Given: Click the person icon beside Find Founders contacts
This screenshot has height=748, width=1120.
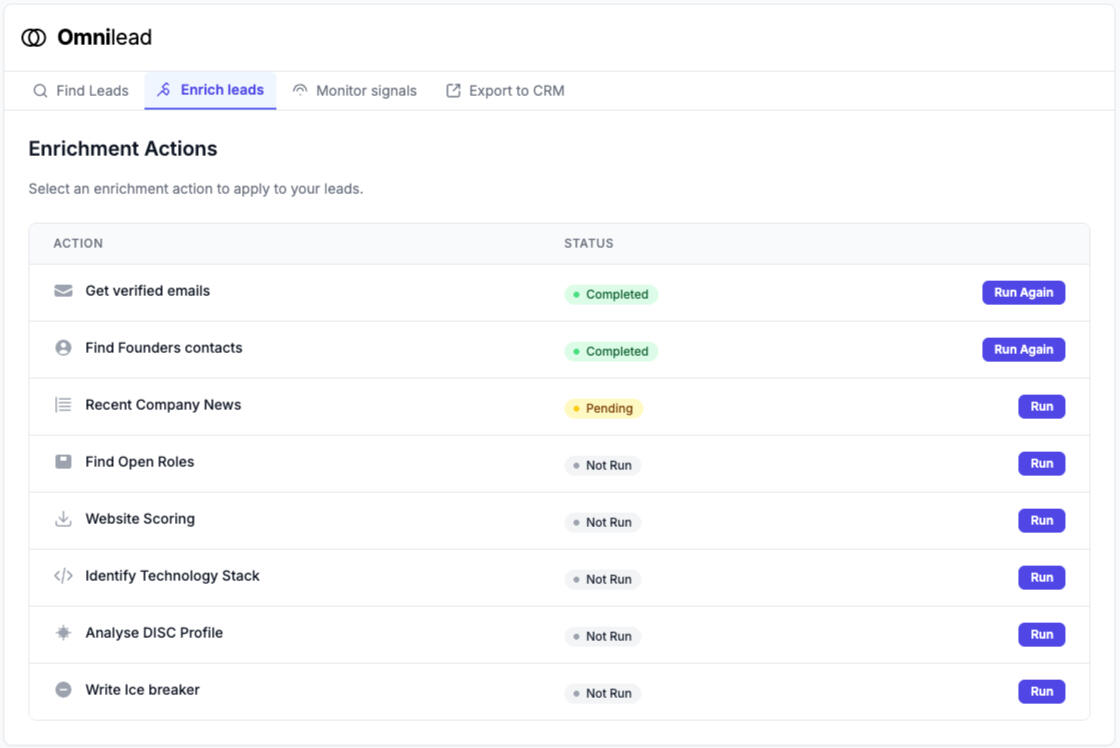Looking at the screenshot, I should [63, 348].
